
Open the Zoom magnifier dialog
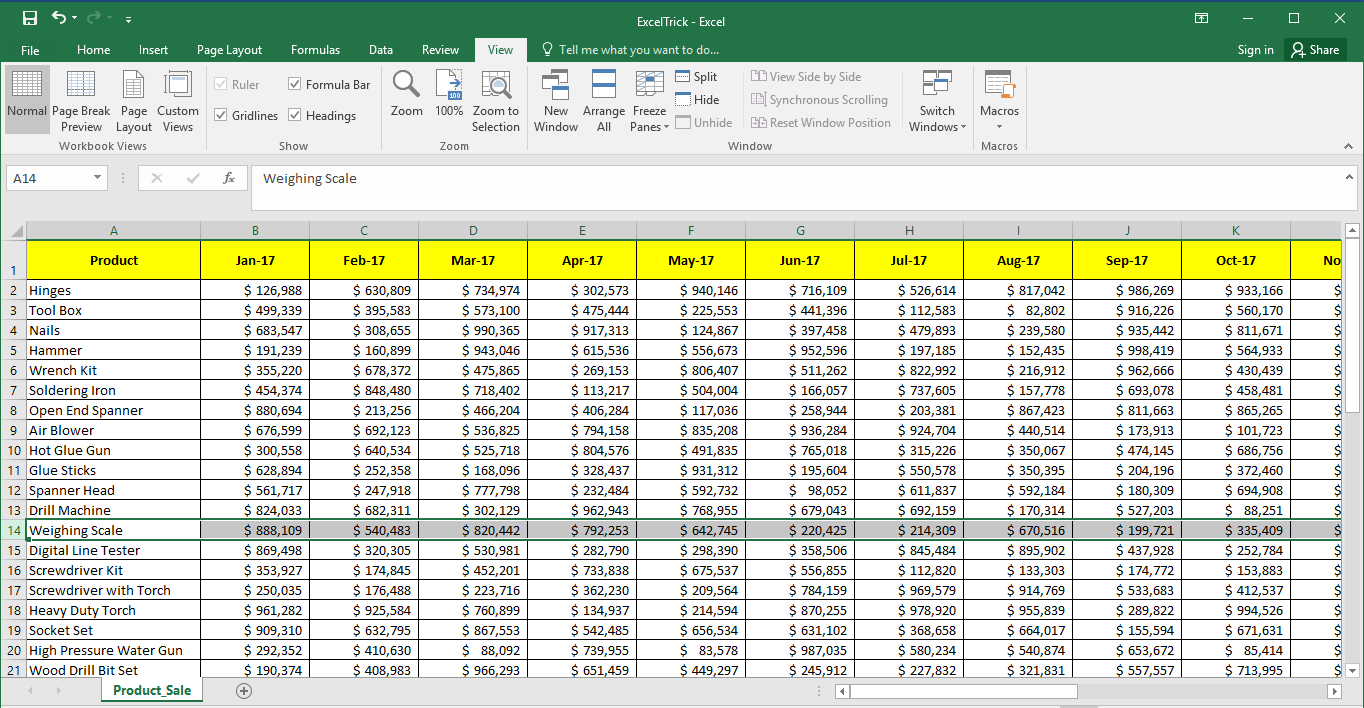click(x=406, y=96)
